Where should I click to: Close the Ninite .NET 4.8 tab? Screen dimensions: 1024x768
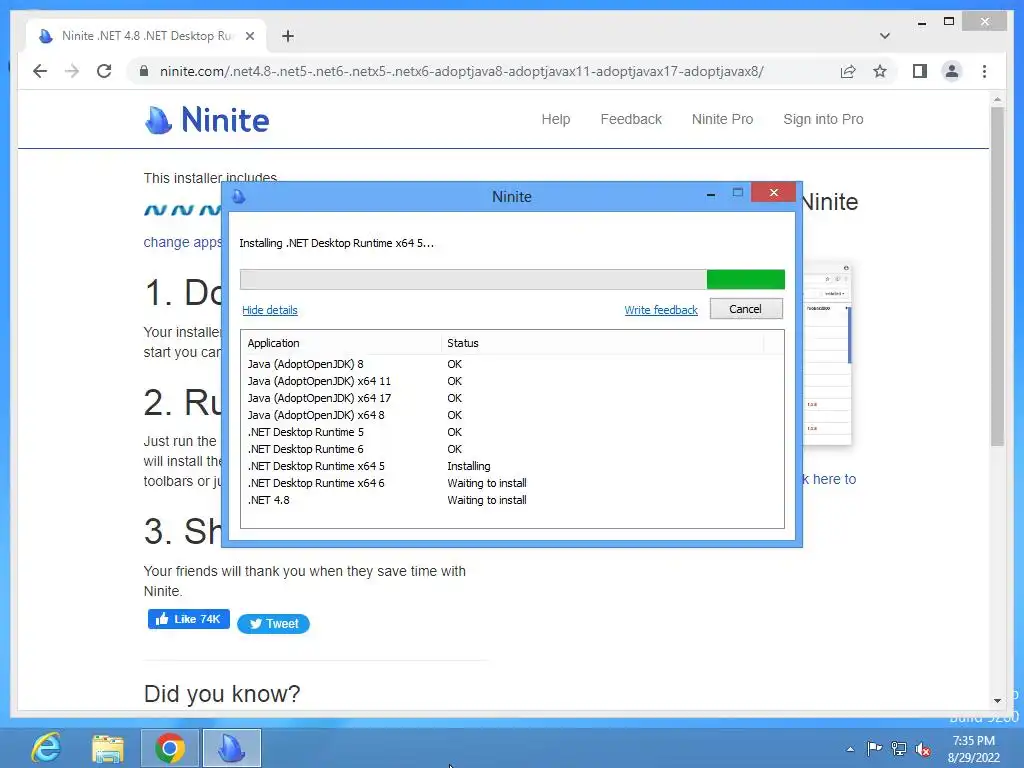(x=249, y=36)
